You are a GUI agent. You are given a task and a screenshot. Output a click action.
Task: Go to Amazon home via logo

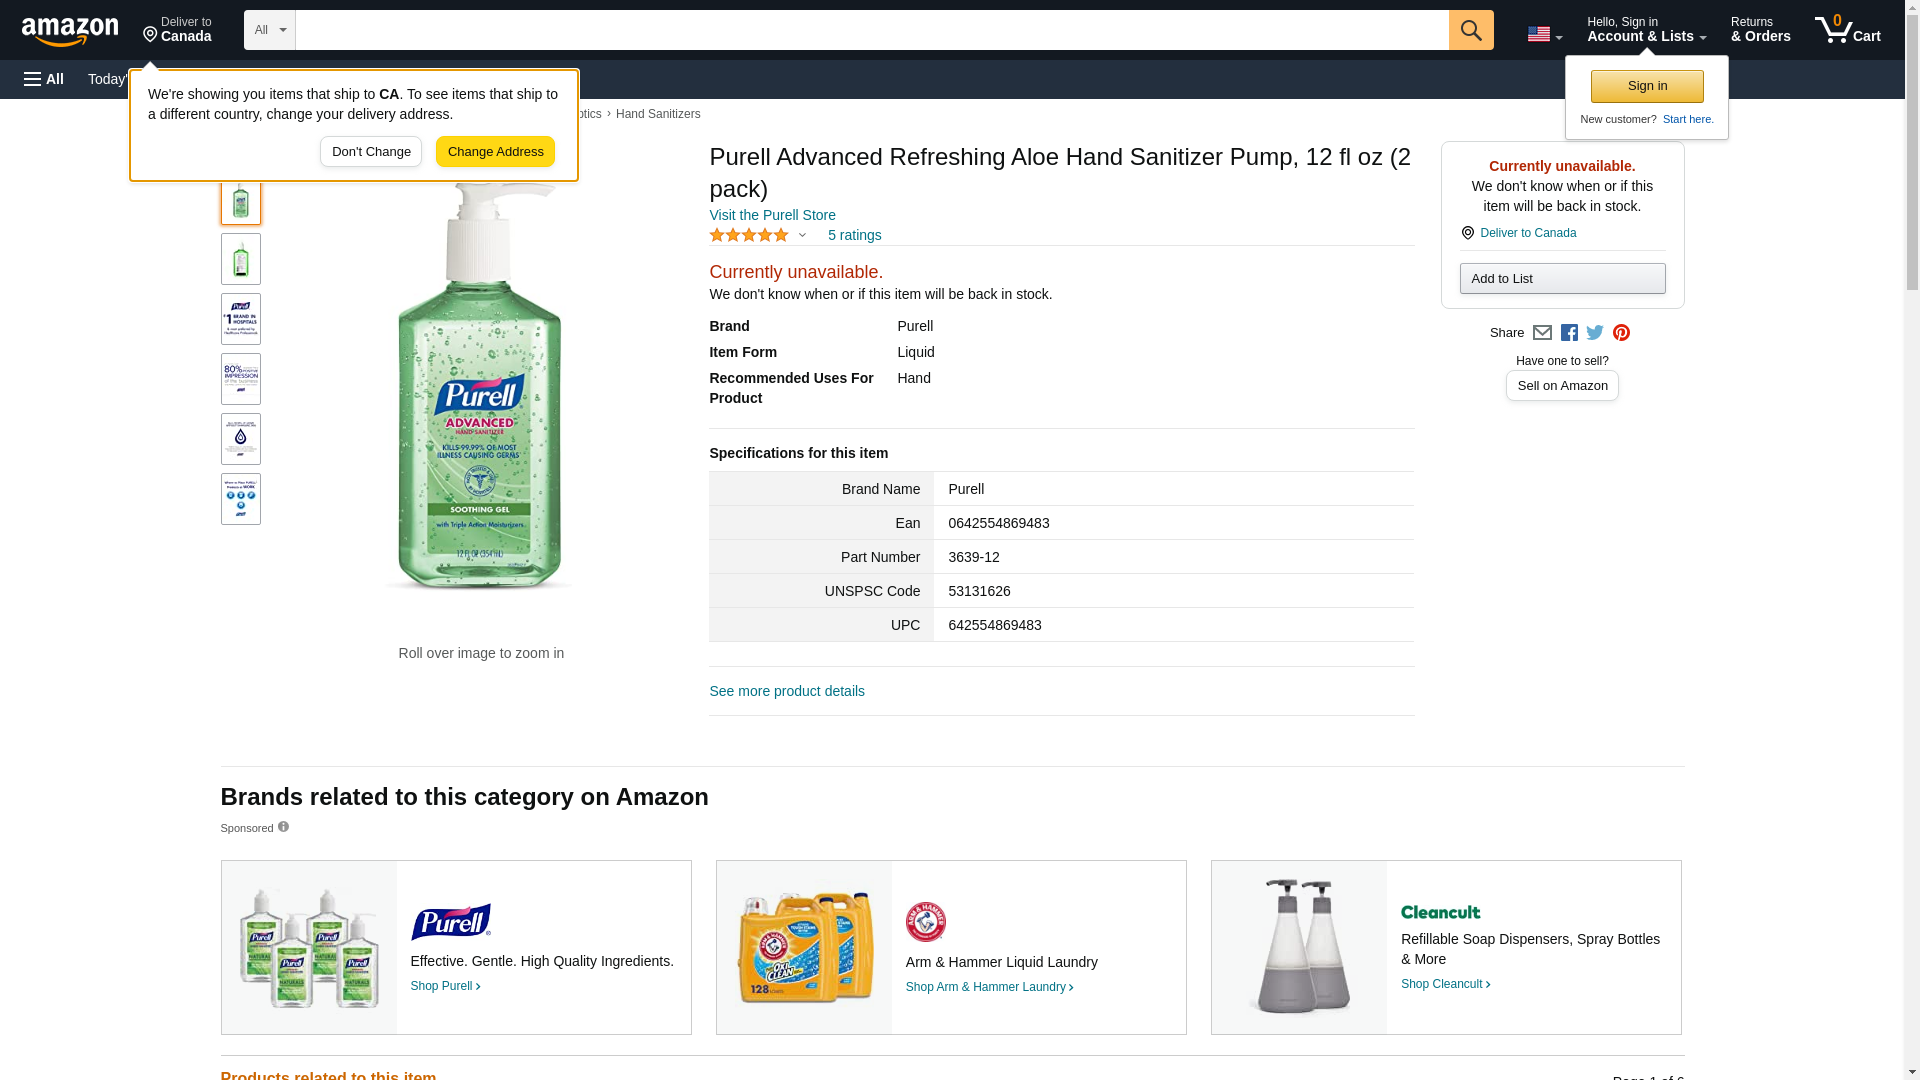(70, 31)
